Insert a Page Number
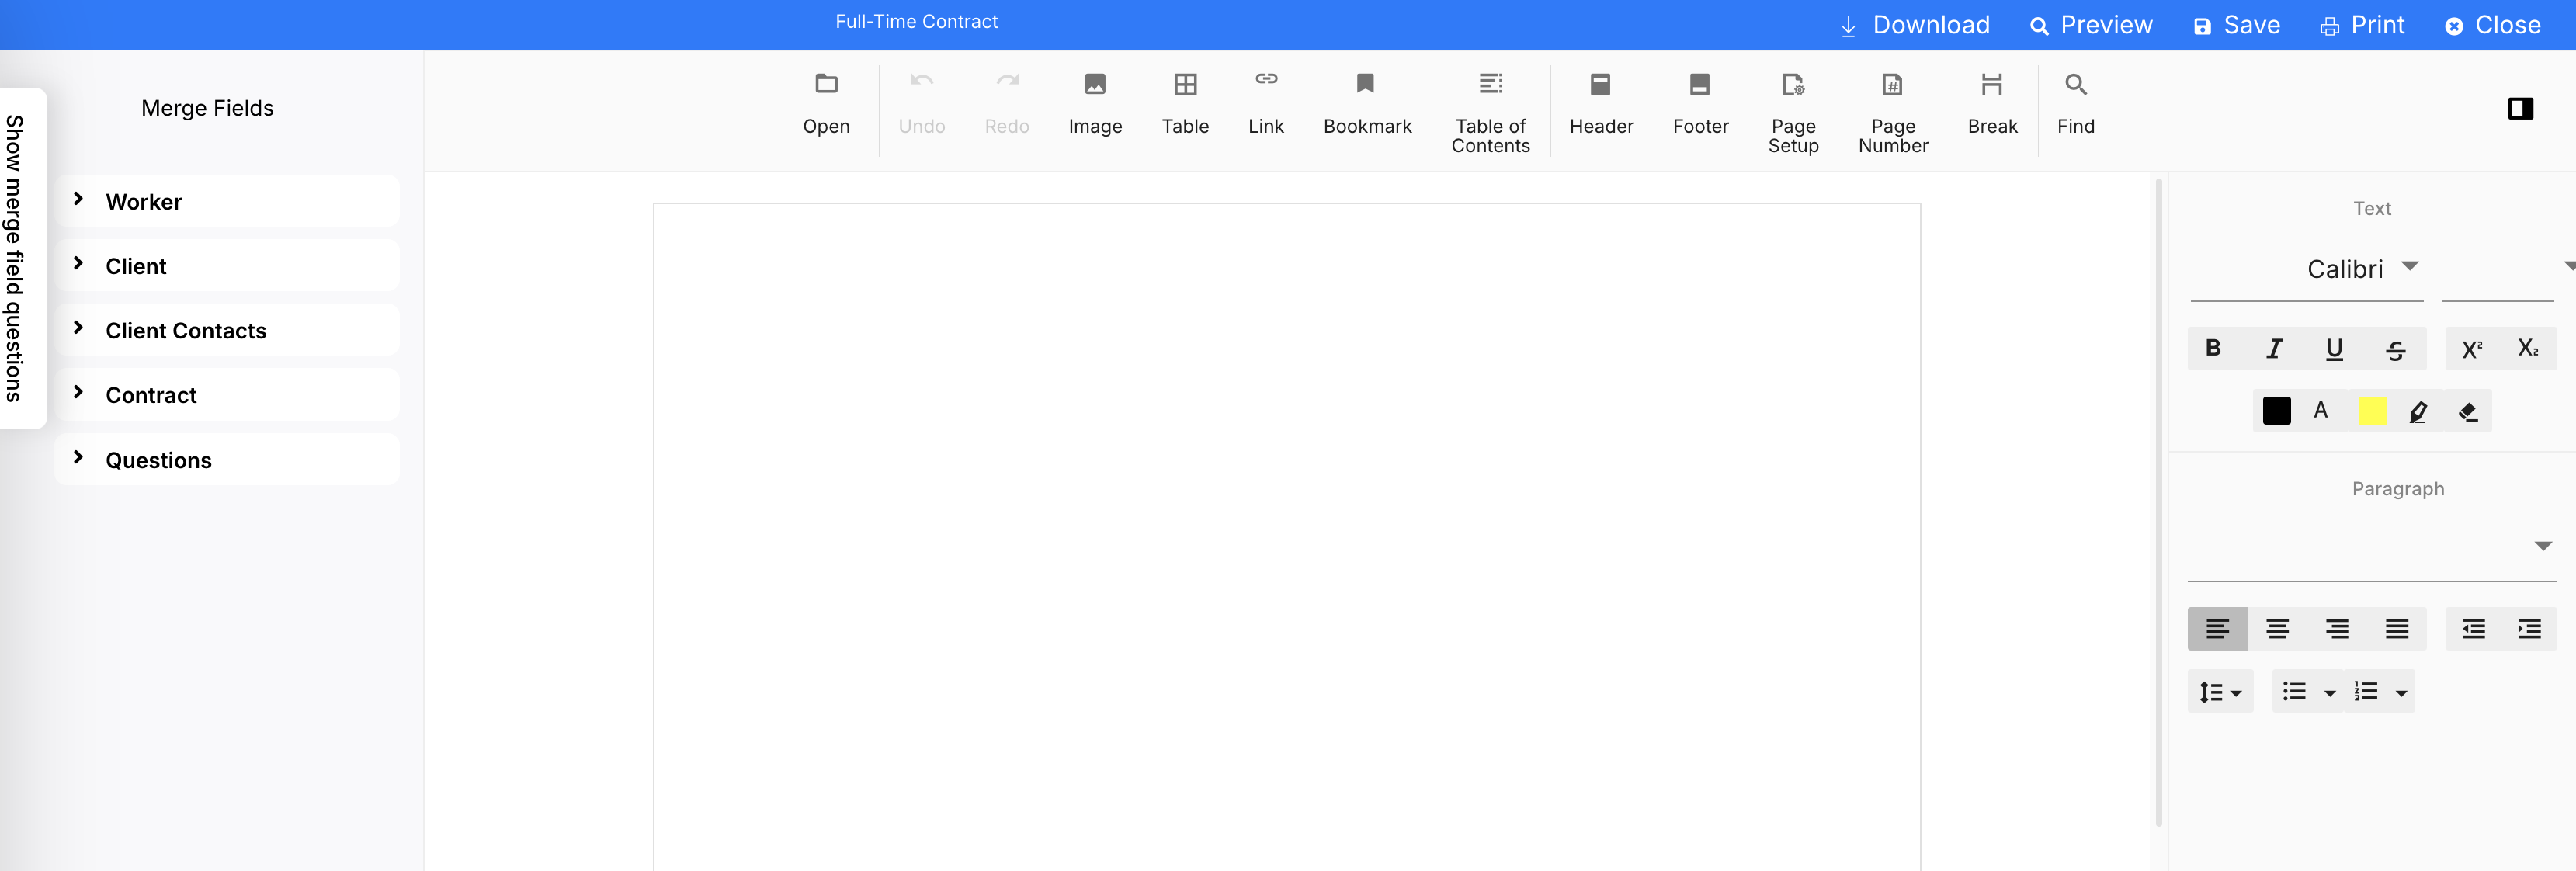This screenshot has height=871, width=2576. 1893,113
